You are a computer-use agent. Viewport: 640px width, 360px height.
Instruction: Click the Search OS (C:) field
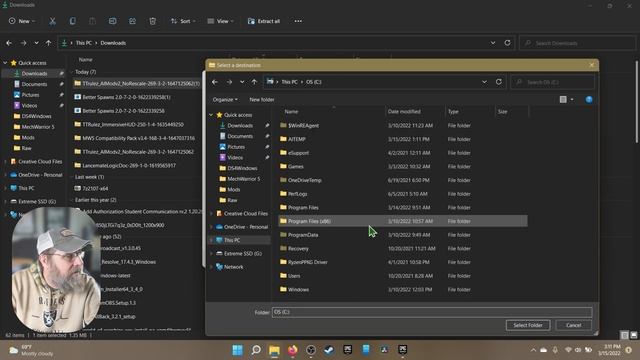(553, 82)
